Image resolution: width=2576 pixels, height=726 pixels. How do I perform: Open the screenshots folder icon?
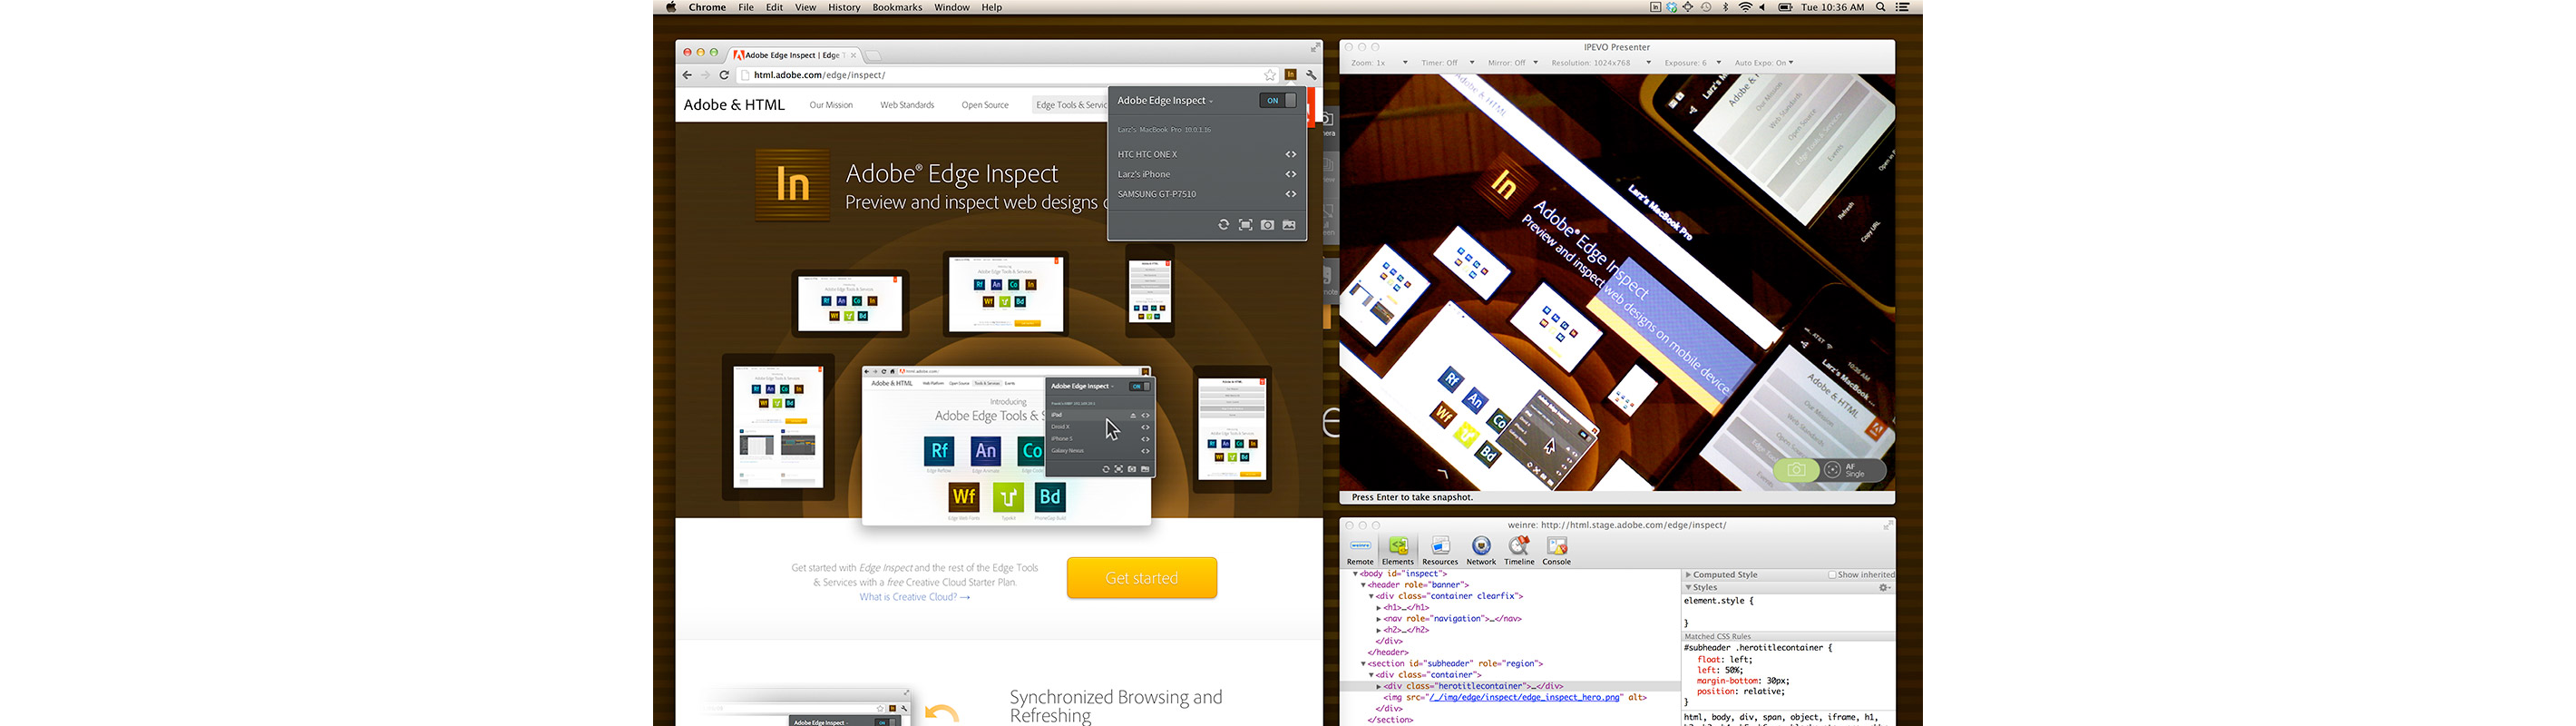1289,225
